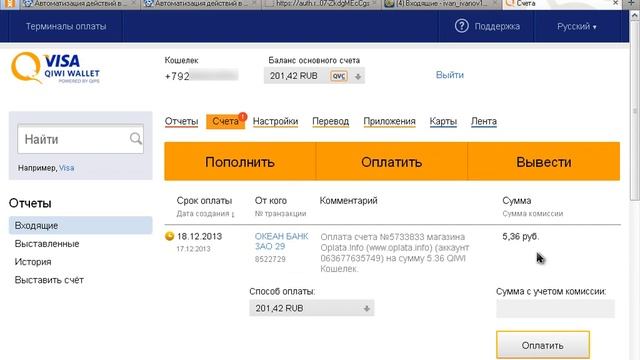Open the Способ оплаты 201,42 RUB dropdown
The image size is (640, 360).
(x=312, y=308)
